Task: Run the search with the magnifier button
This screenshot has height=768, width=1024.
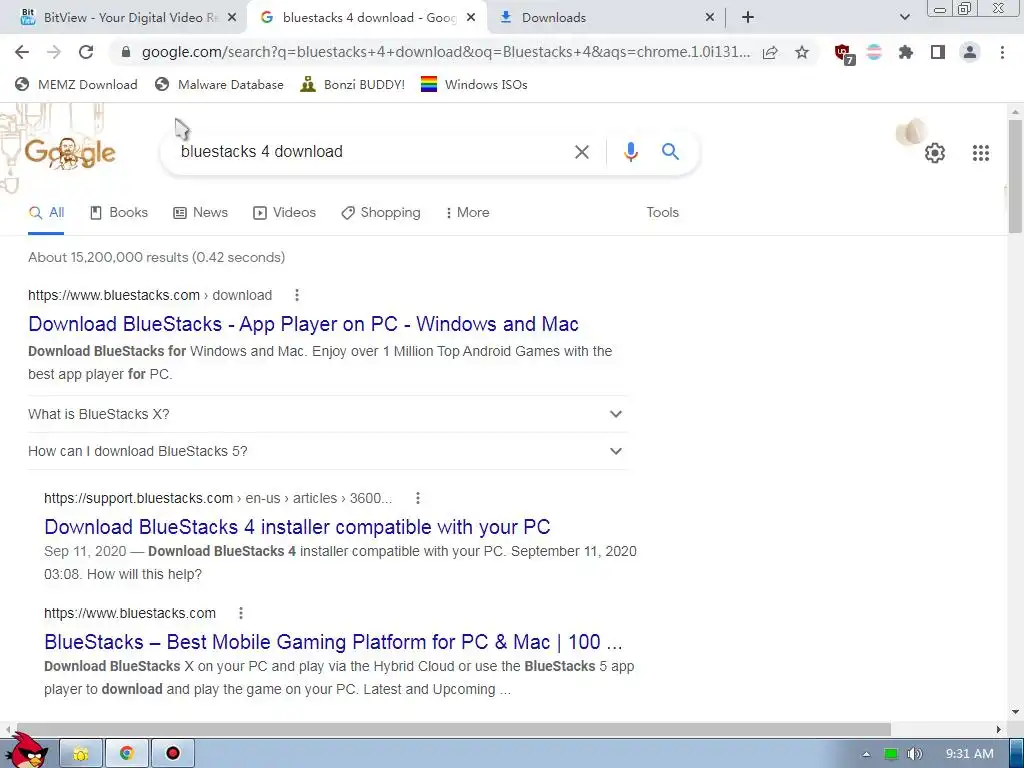Action: point(670,152)
